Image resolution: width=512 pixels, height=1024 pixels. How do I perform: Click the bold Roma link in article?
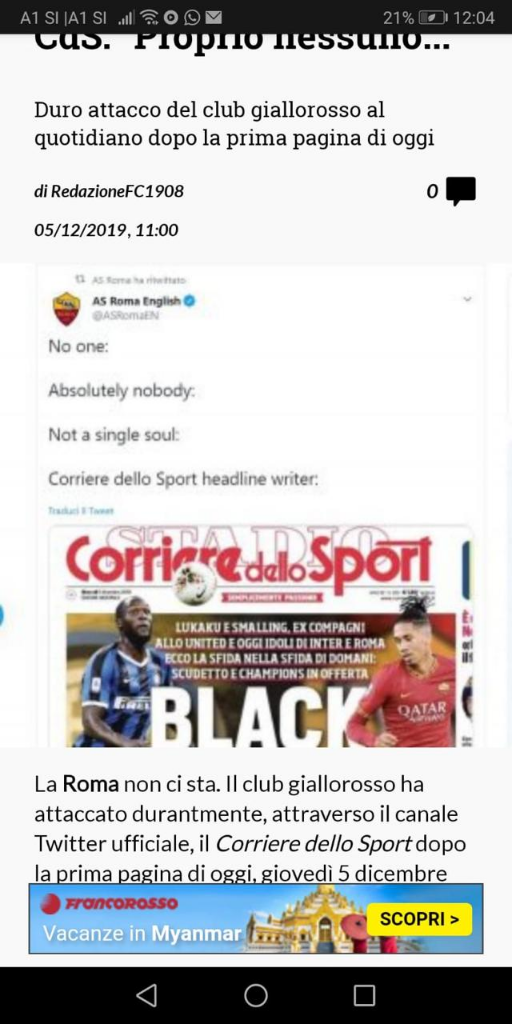[91, 784]
